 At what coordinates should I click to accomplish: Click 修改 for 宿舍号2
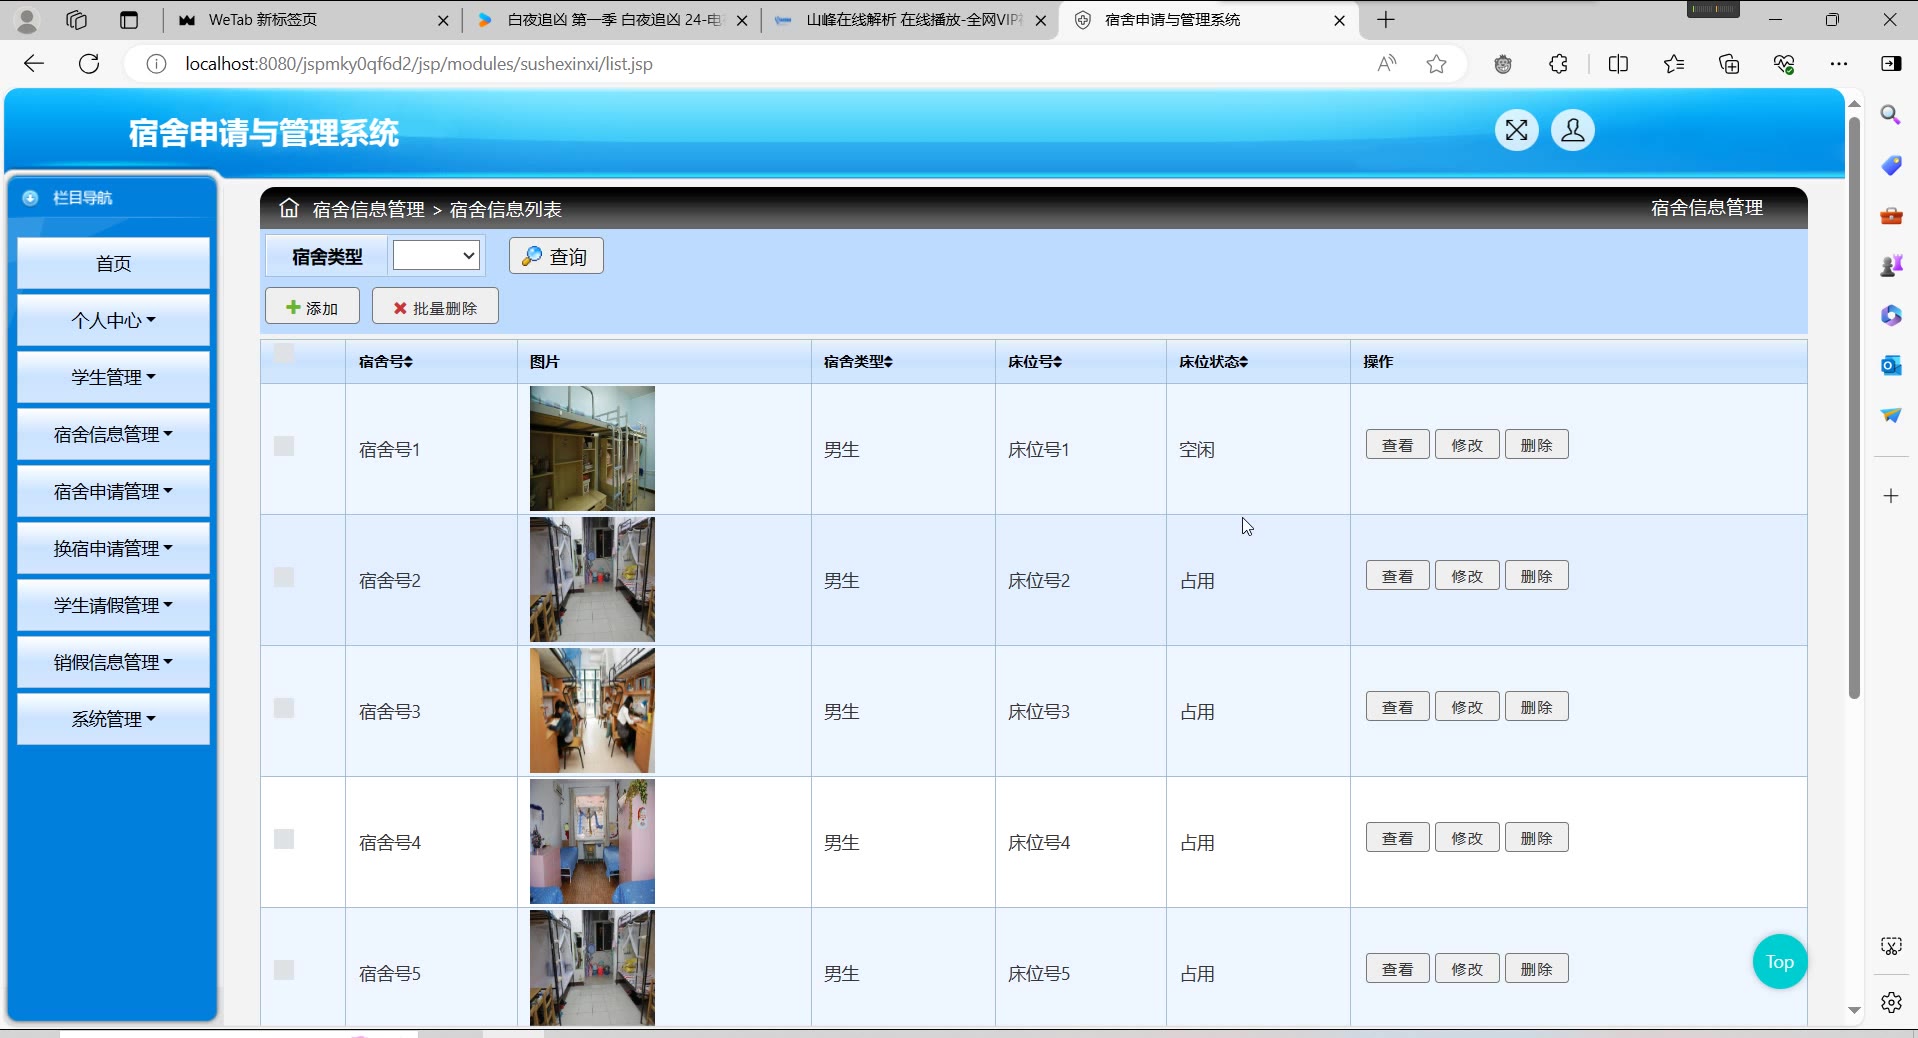click(x=1467, y=576)
